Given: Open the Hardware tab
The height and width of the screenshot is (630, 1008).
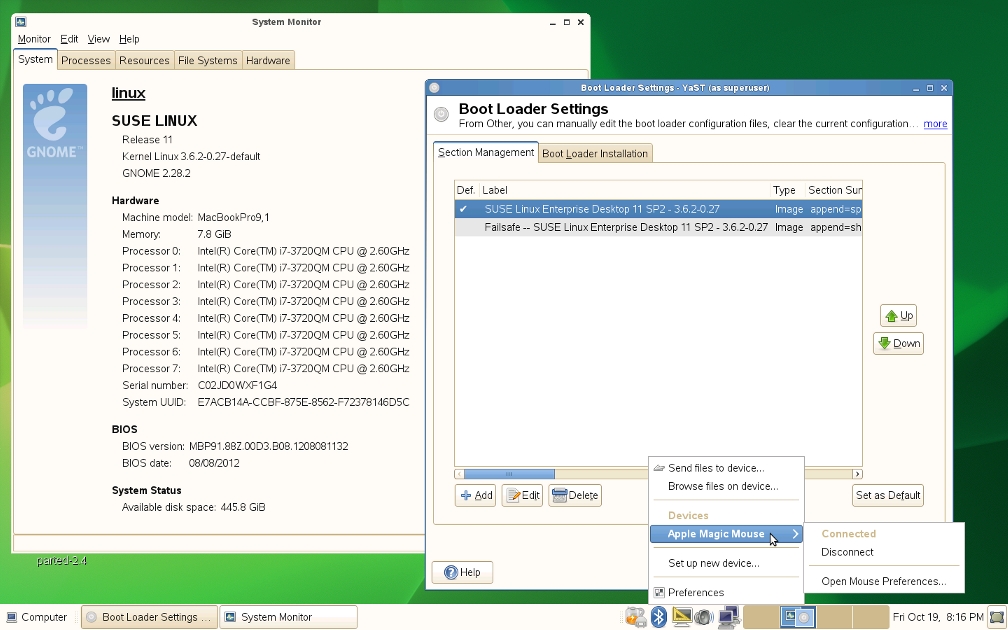Looking at the screenshot, I should pyautogui.click(x=268, y=60).
